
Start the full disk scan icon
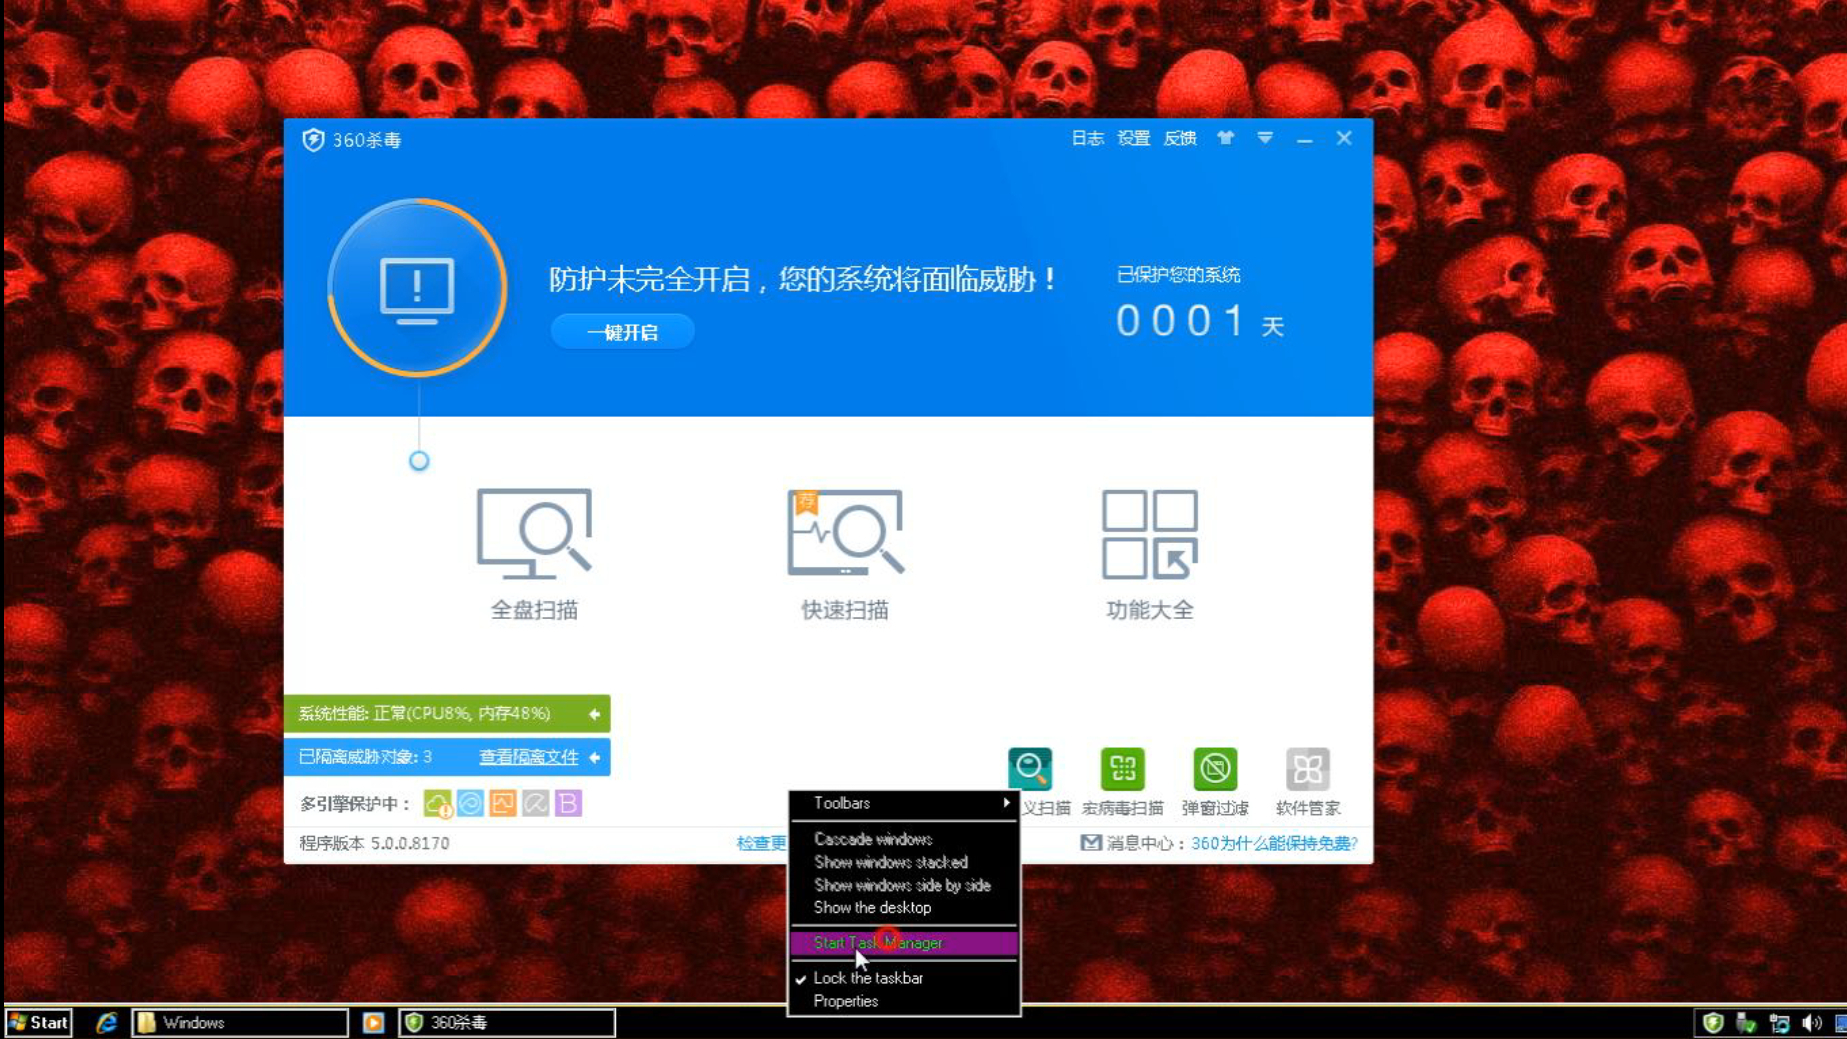(x=534, y=533)
